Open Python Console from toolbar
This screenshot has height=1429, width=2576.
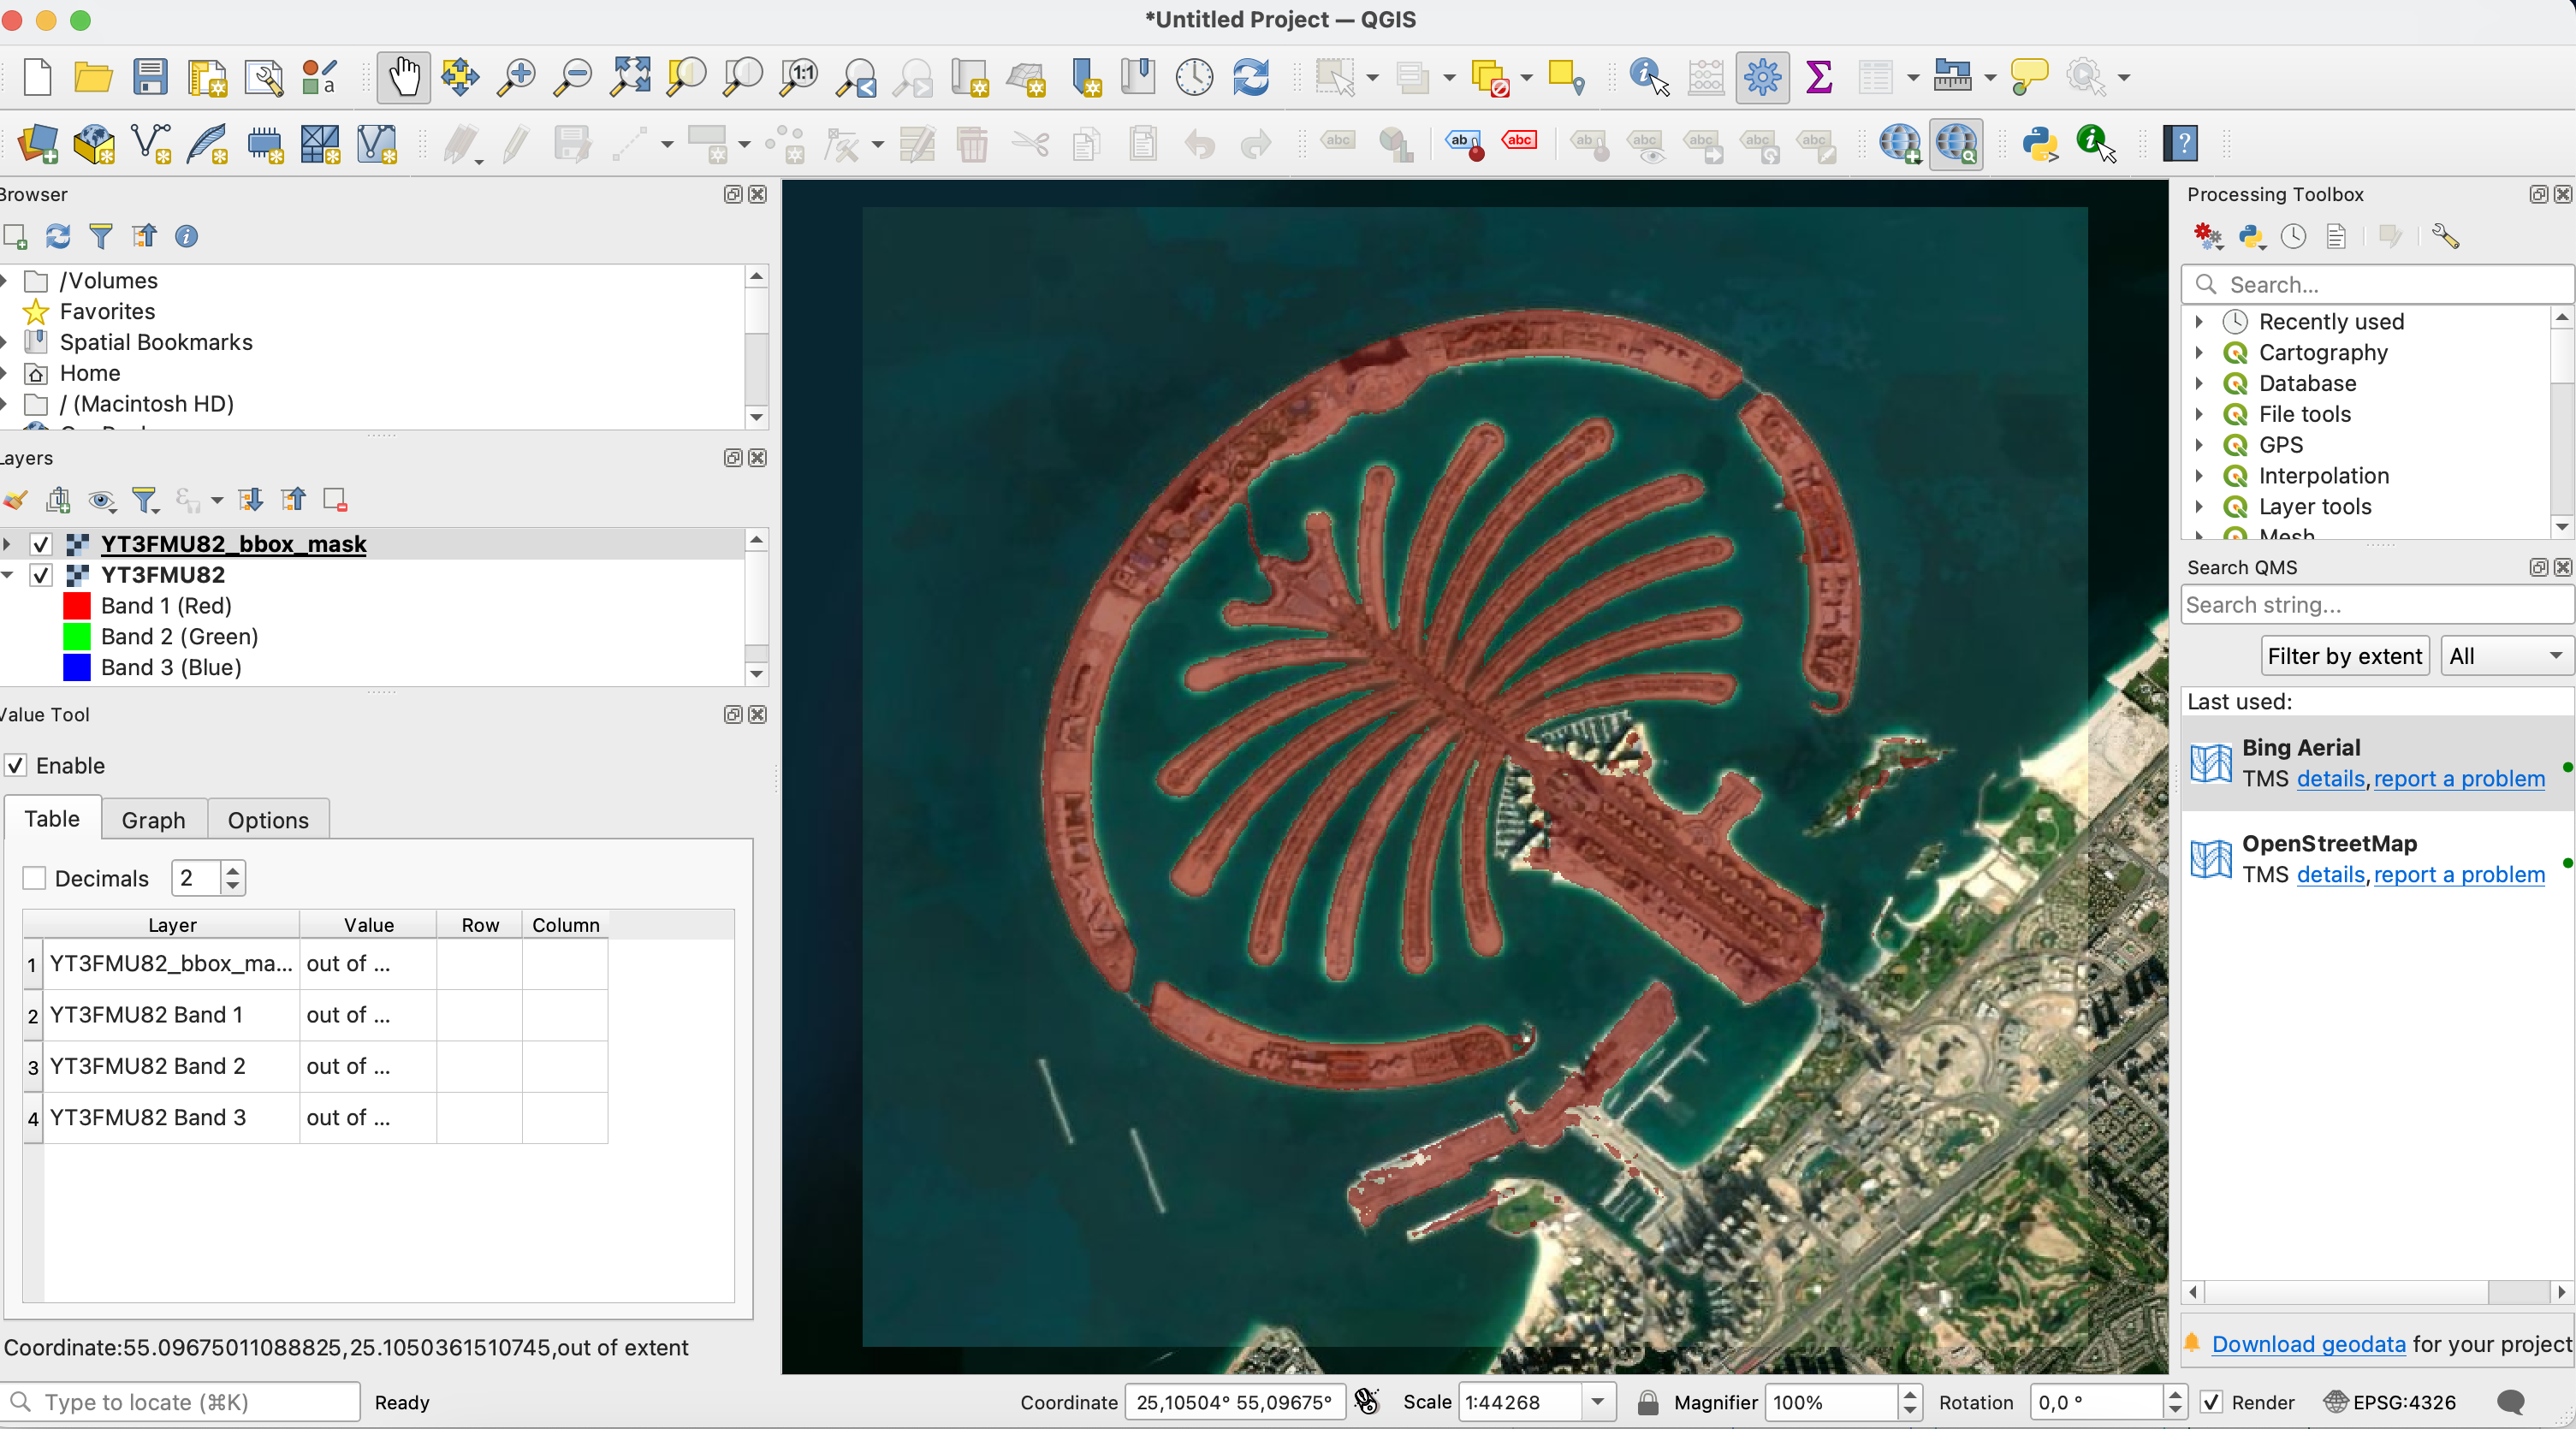pos(2039,144)
